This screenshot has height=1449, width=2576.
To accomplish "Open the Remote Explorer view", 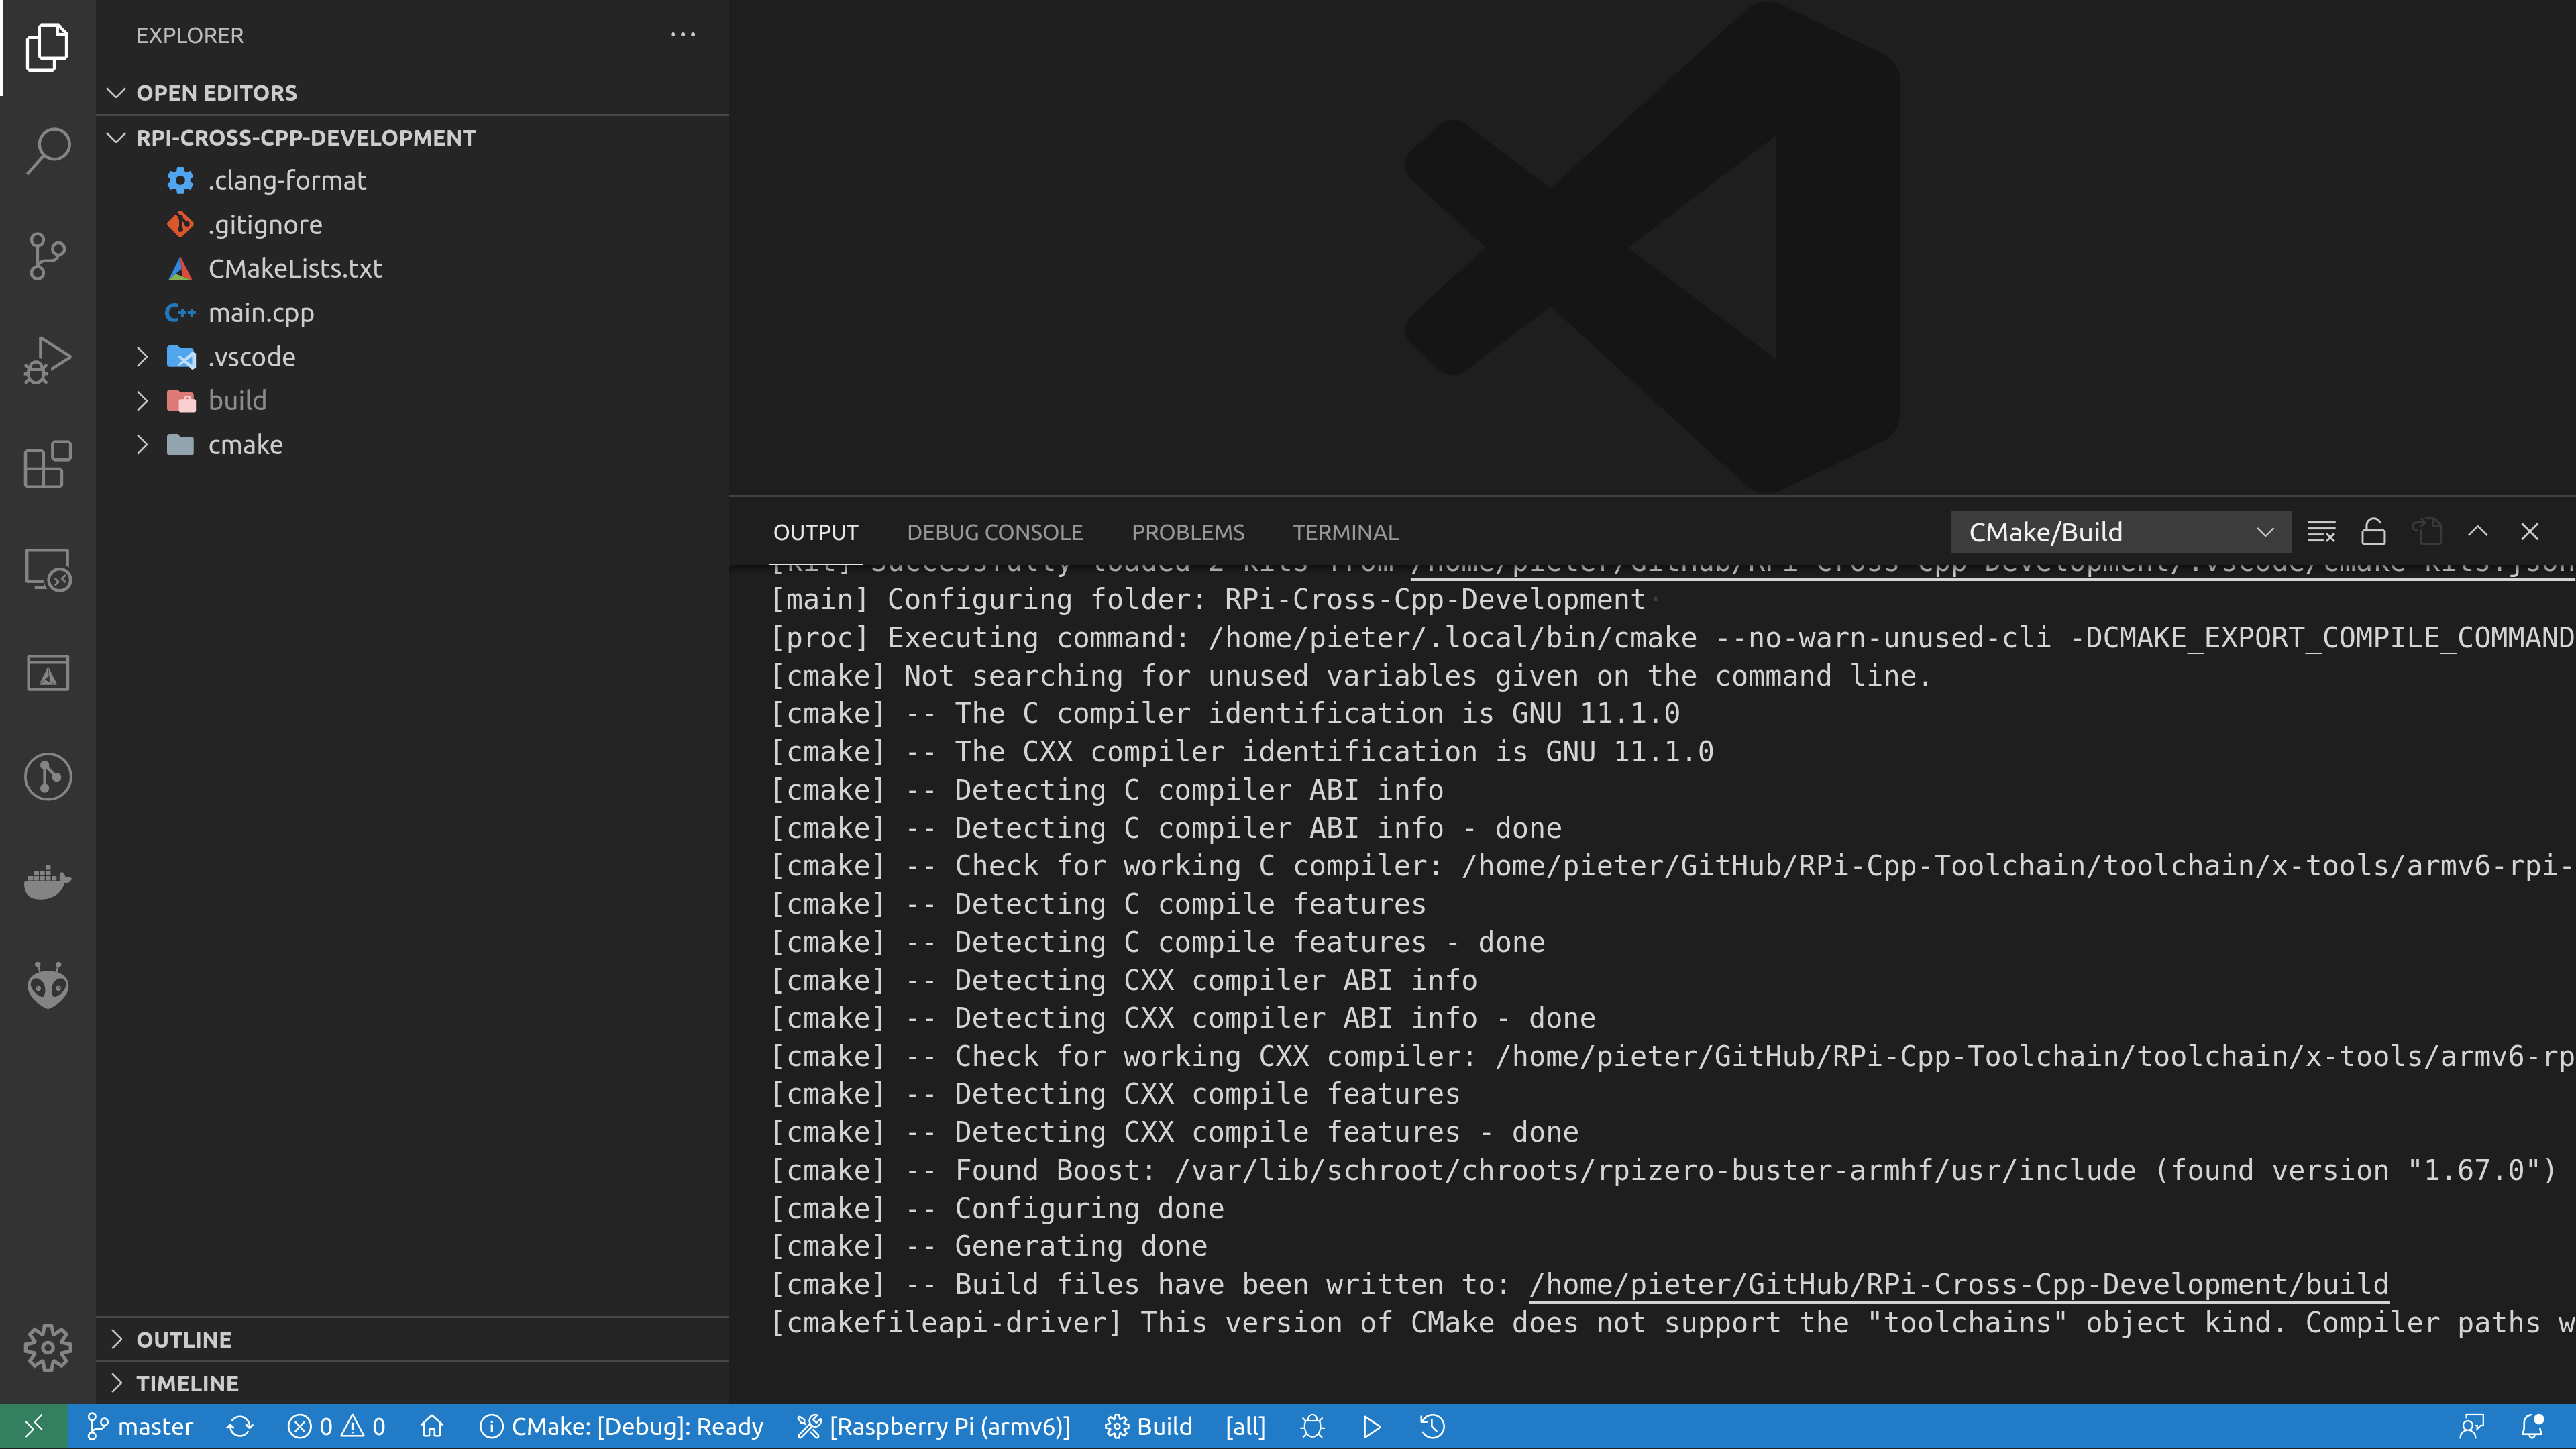I will [x=47, y=569].
